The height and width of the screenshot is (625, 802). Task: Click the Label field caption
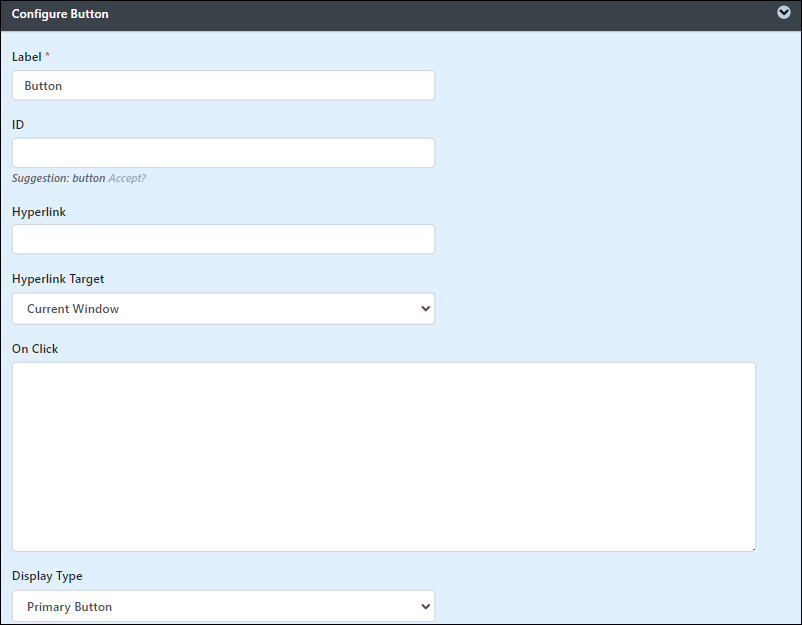click(27, 57)
